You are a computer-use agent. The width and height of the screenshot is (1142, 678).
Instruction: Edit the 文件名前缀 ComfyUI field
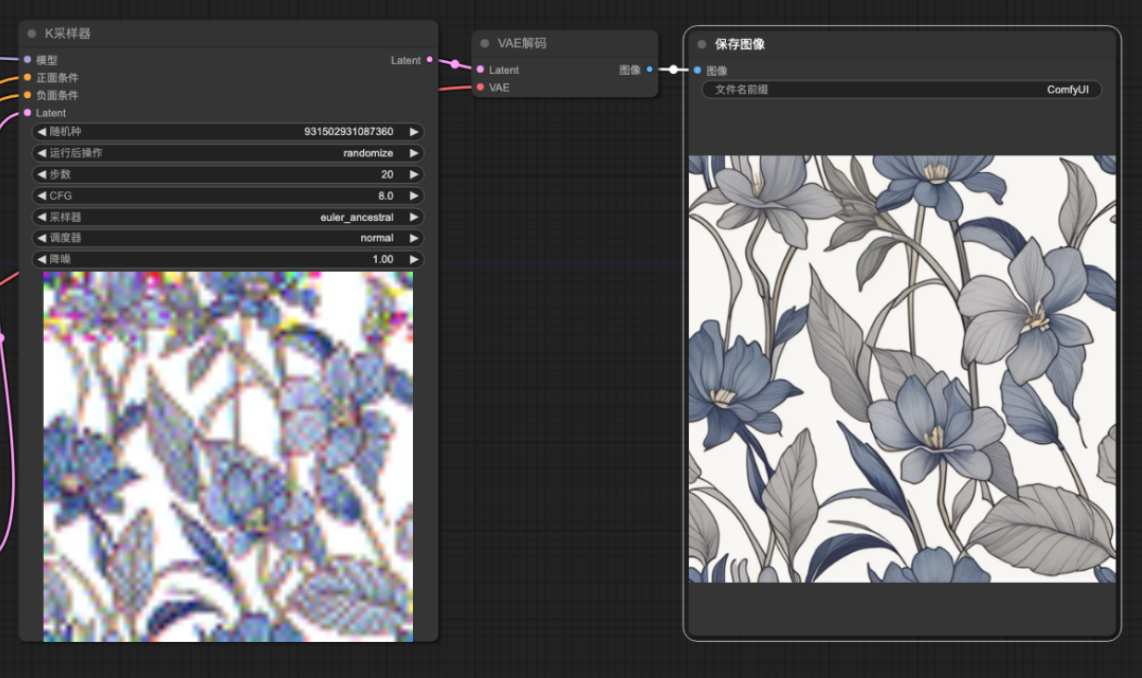click(902, 90)
